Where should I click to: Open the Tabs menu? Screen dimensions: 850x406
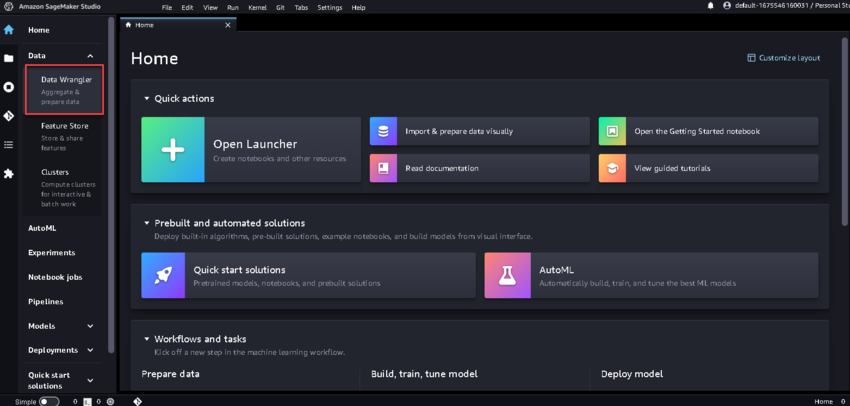301,8
